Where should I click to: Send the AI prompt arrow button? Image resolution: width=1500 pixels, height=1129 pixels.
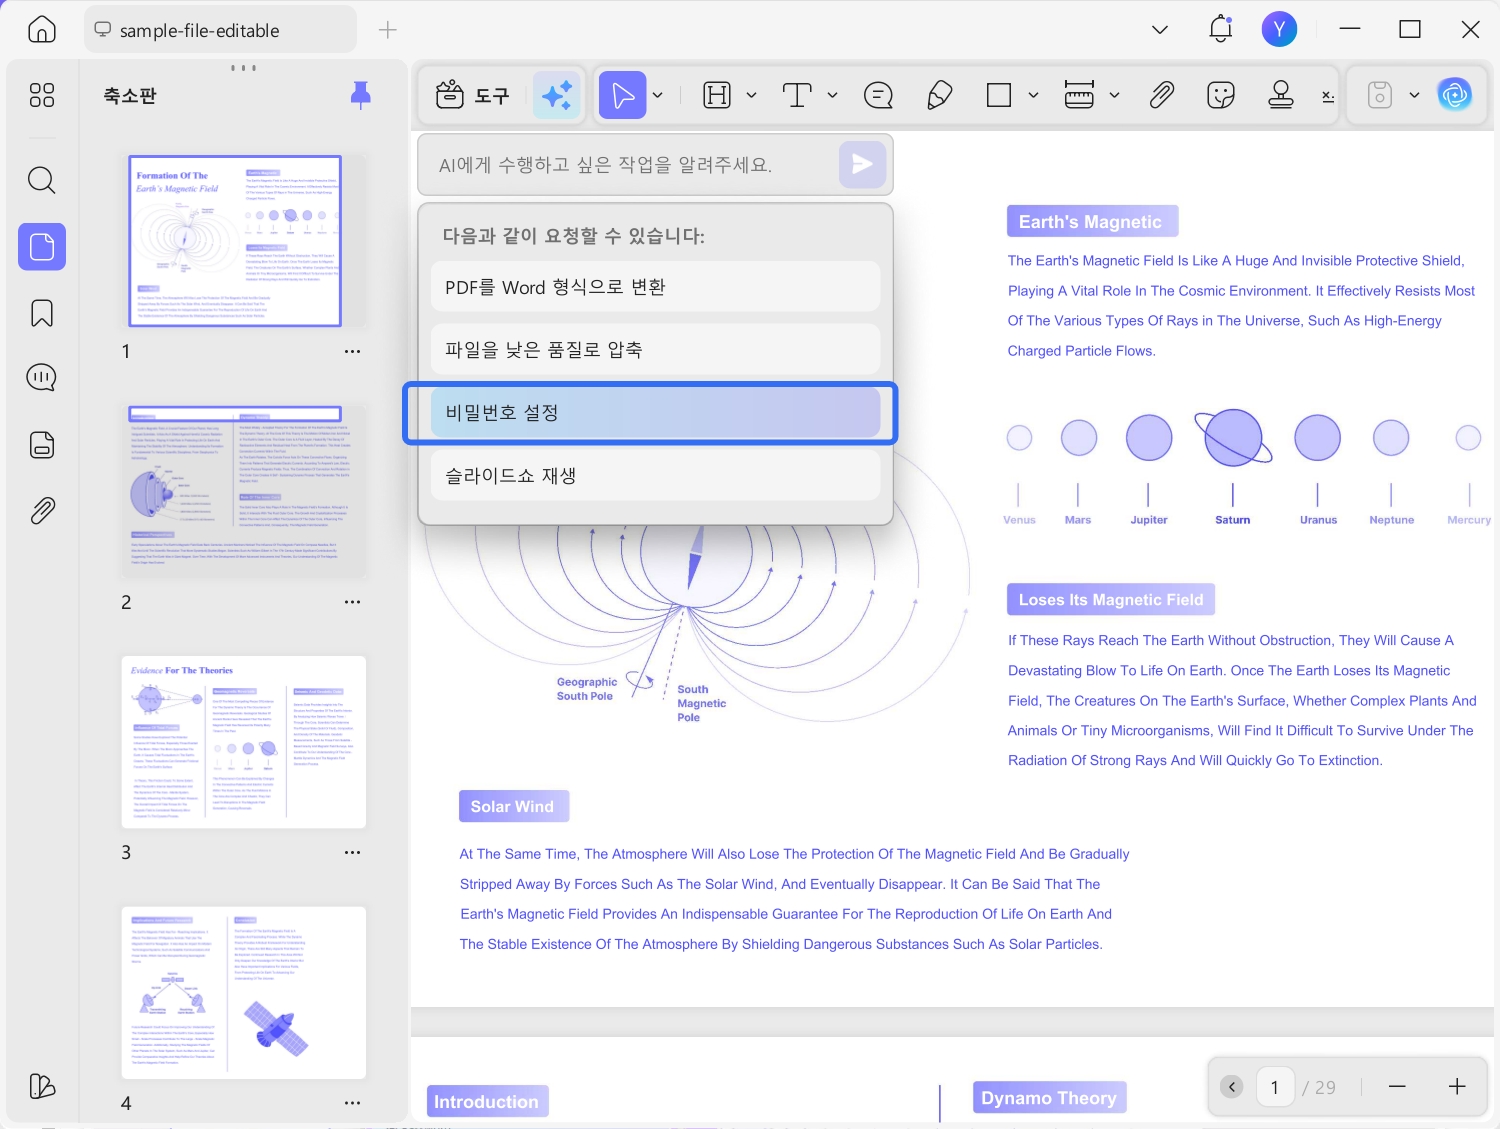(x=862, y=164)
